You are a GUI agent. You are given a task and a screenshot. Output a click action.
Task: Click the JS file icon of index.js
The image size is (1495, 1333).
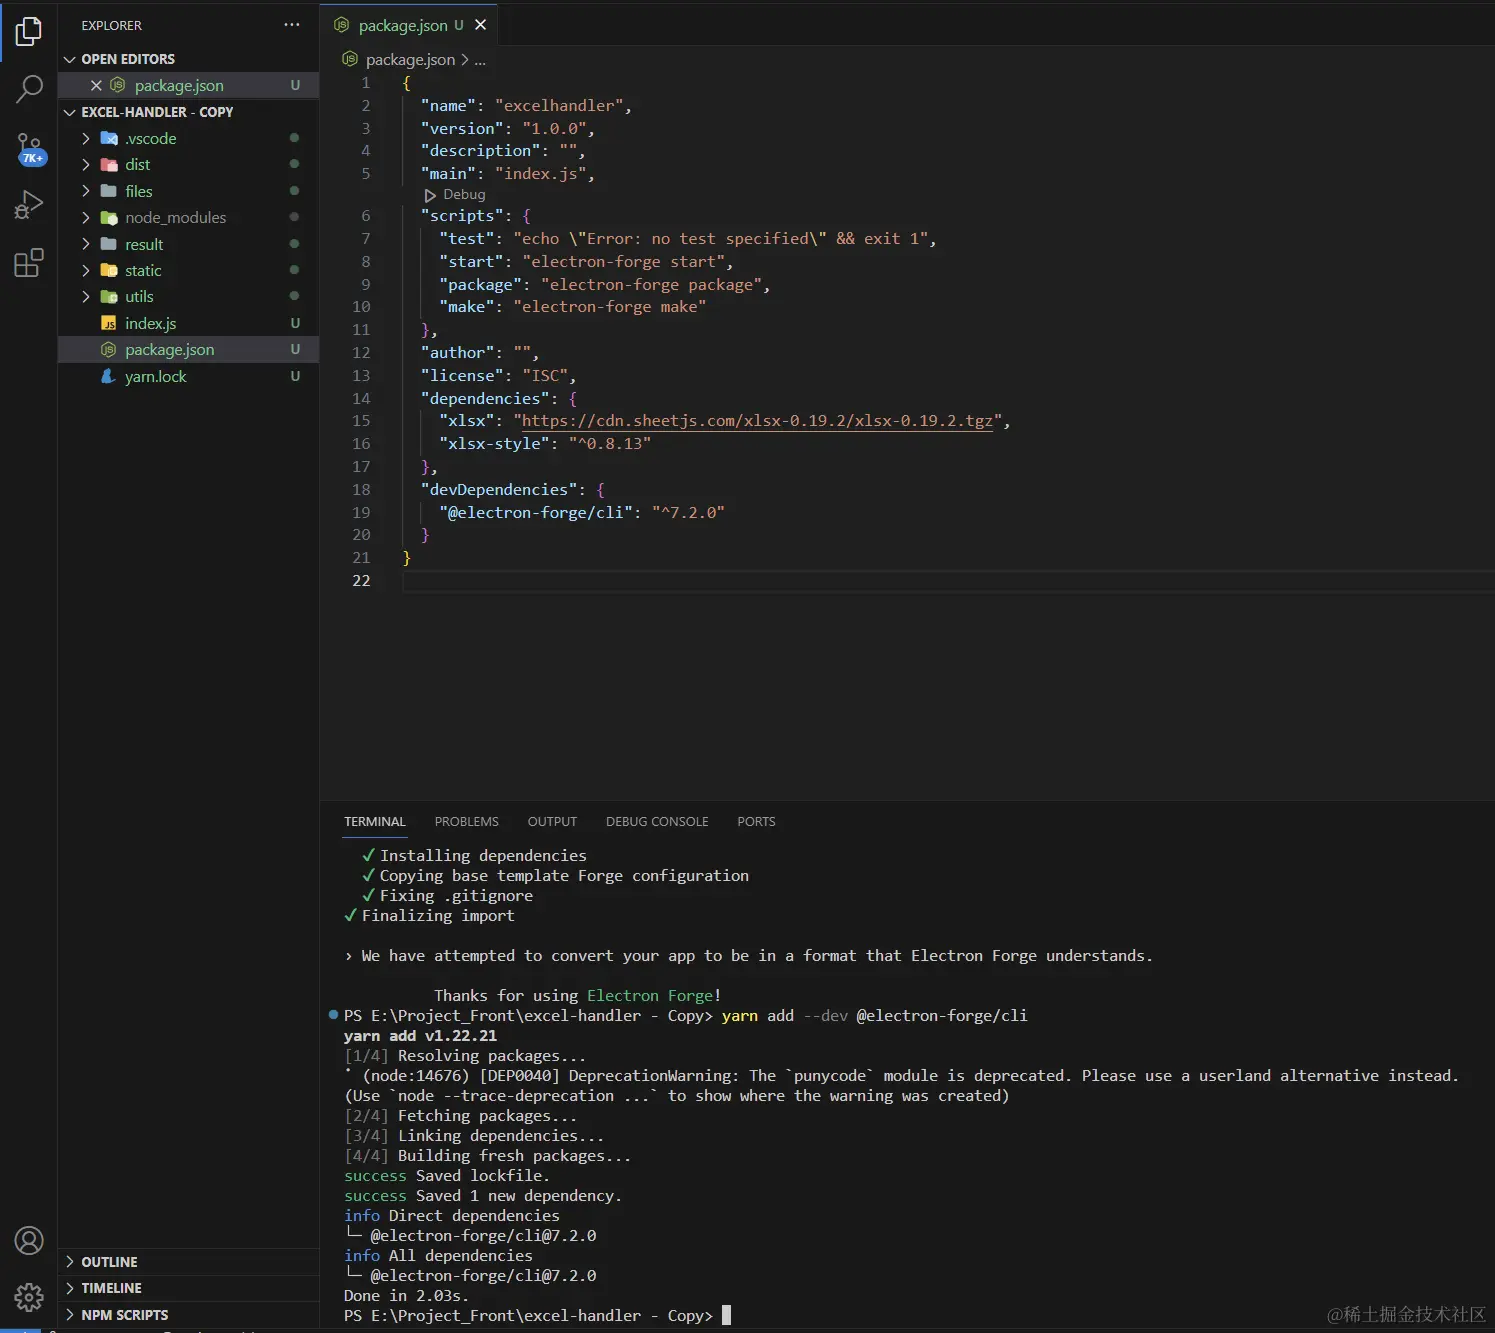point(109,324)
